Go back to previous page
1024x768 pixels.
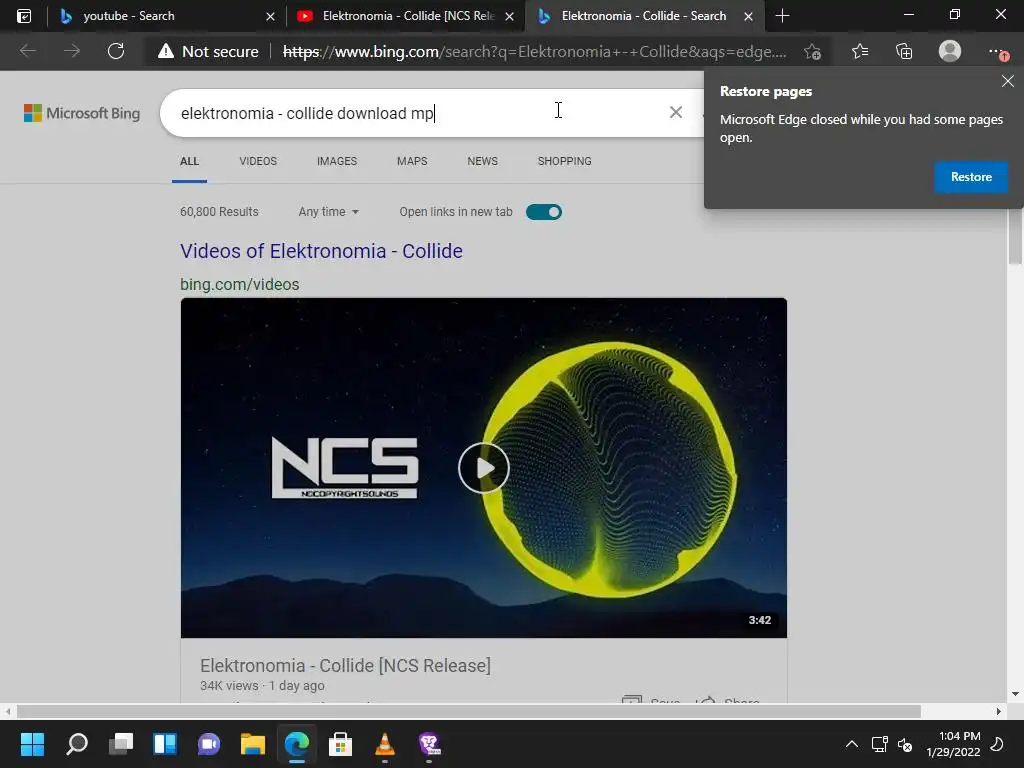tap(27, 51)
